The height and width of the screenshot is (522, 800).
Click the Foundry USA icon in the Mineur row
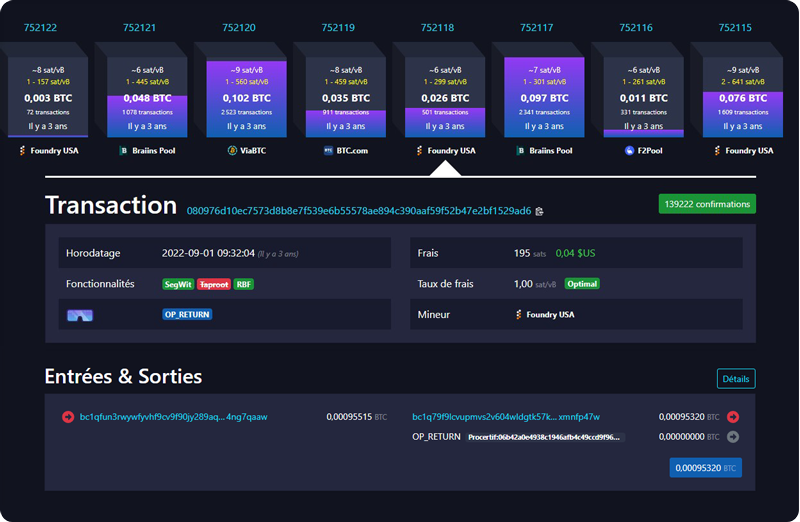(x=520, y=314)
